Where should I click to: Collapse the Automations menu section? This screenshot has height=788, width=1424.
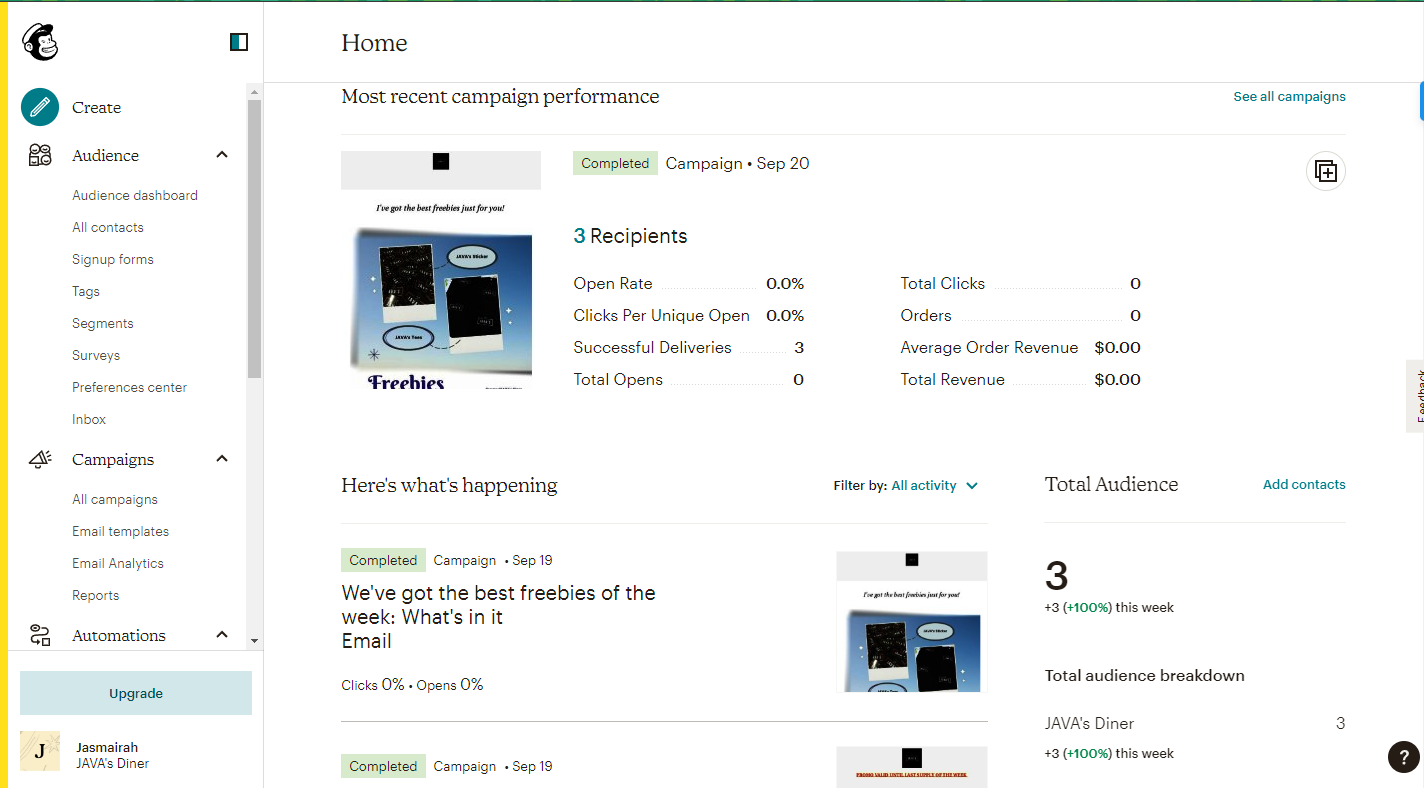coord(222,635)
